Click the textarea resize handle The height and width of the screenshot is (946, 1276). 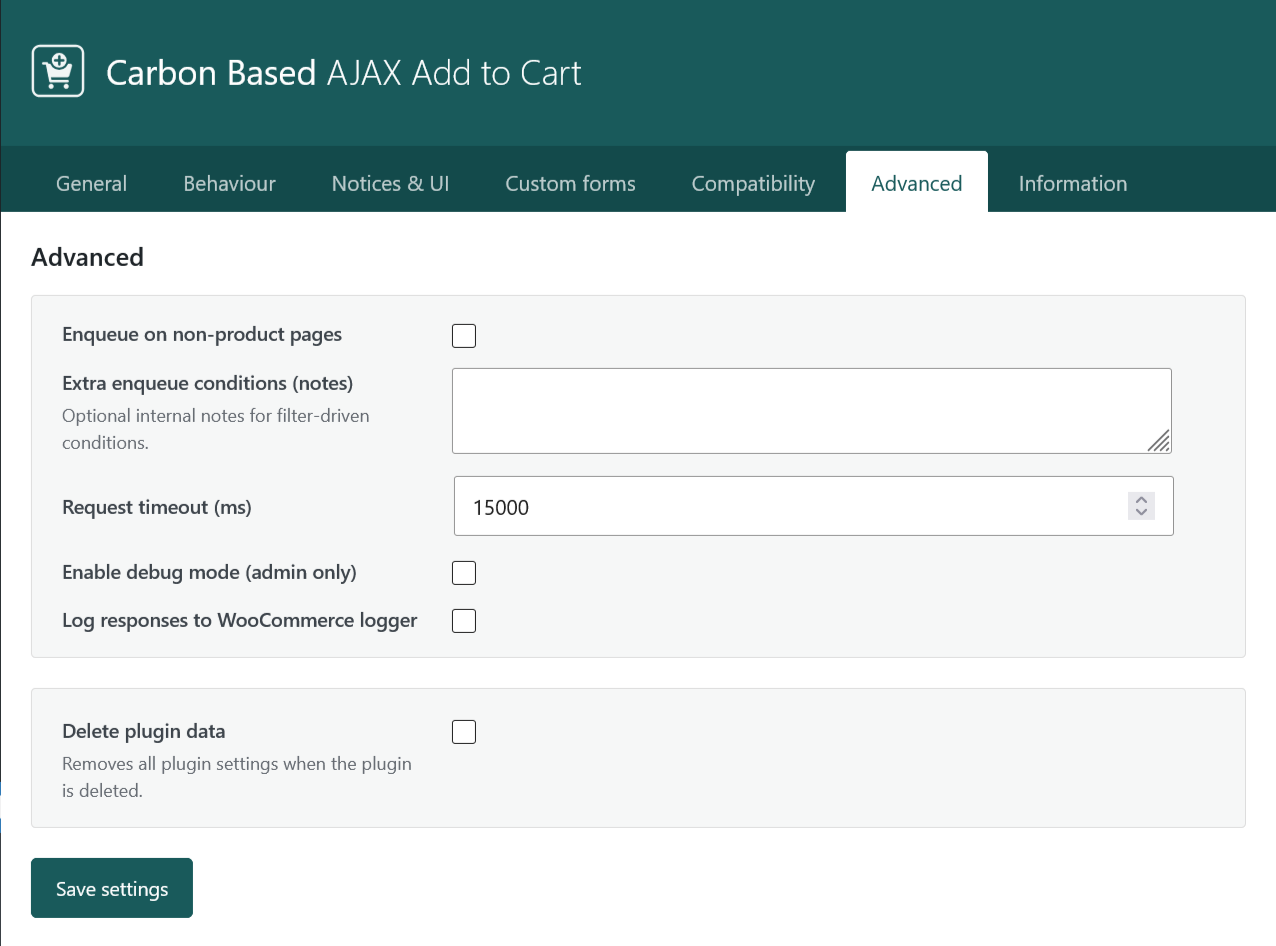[1158, 441]
